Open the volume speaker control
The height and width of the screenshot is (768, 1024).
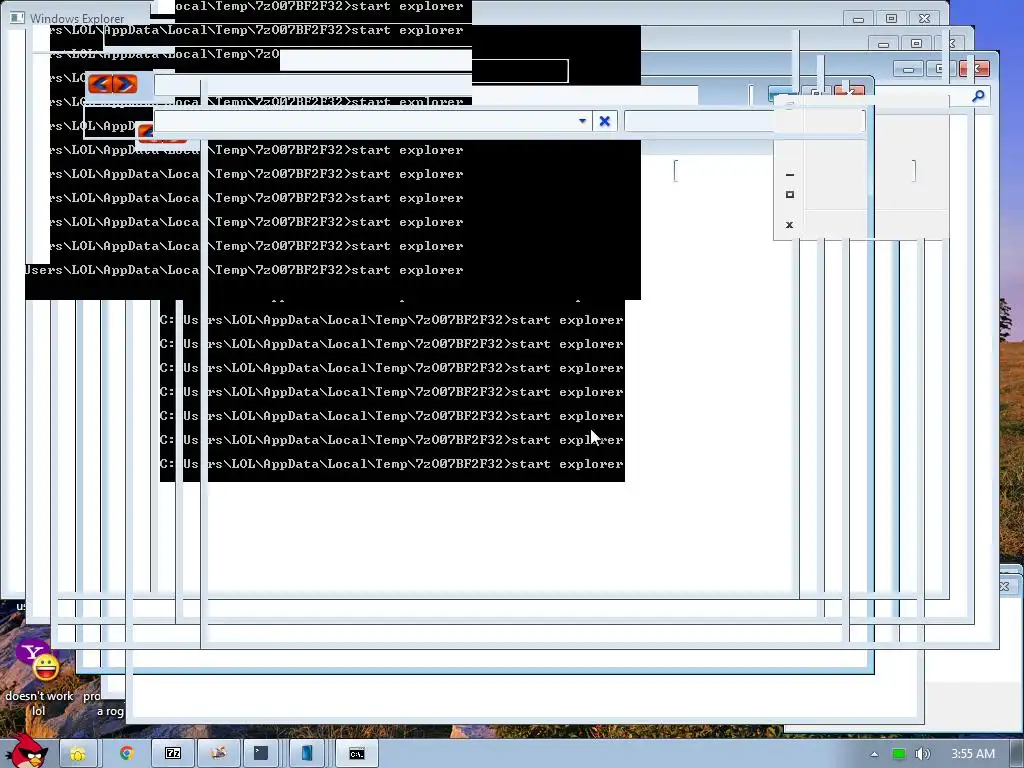922,754
